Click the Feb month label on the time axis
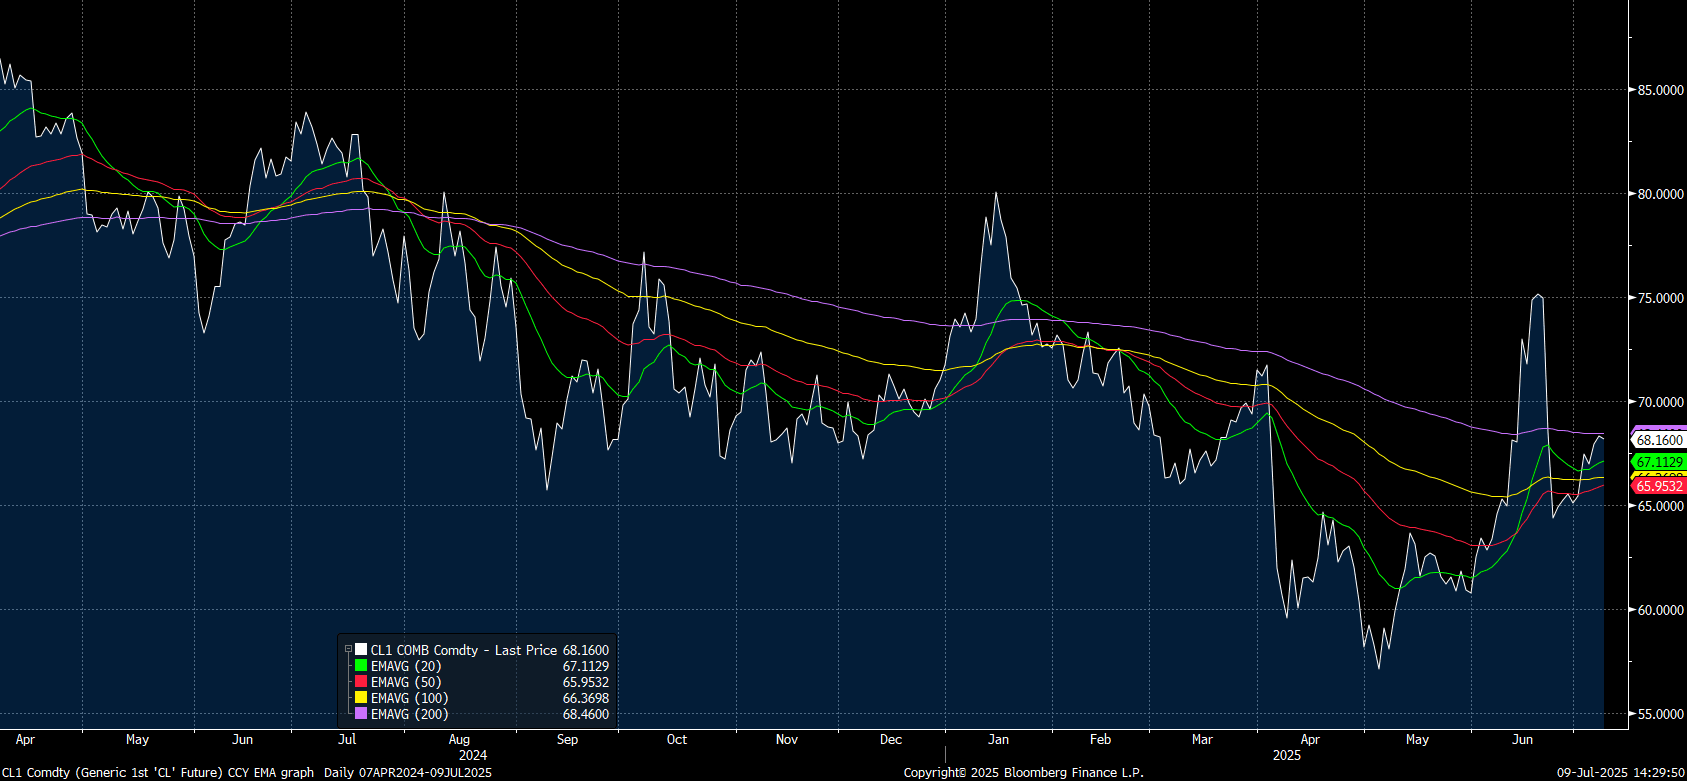Image resolution: width=1687 pixels, height=781 pixels. click(x=1100, y=740)
